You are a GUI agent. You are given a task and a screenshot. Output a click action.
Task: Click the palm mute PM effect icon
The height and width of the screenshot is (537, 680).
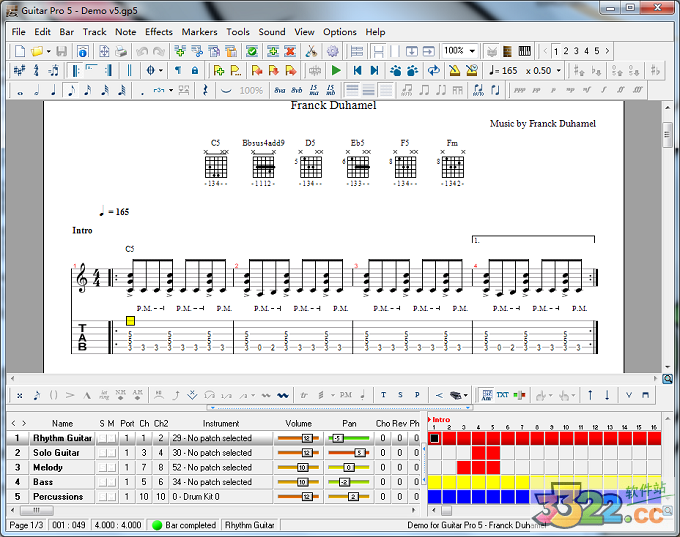pyautogui.click(x=346, y=395)
